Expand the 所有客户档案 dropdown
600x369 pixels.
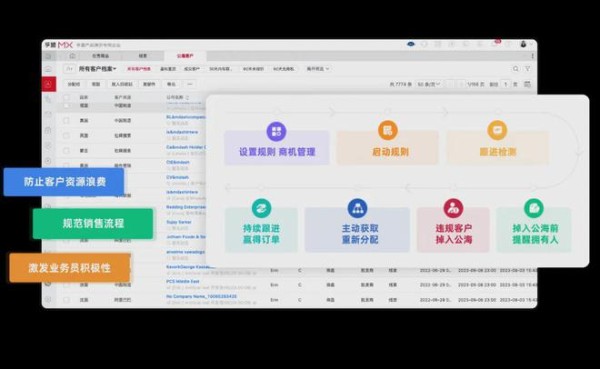(97, 69)
